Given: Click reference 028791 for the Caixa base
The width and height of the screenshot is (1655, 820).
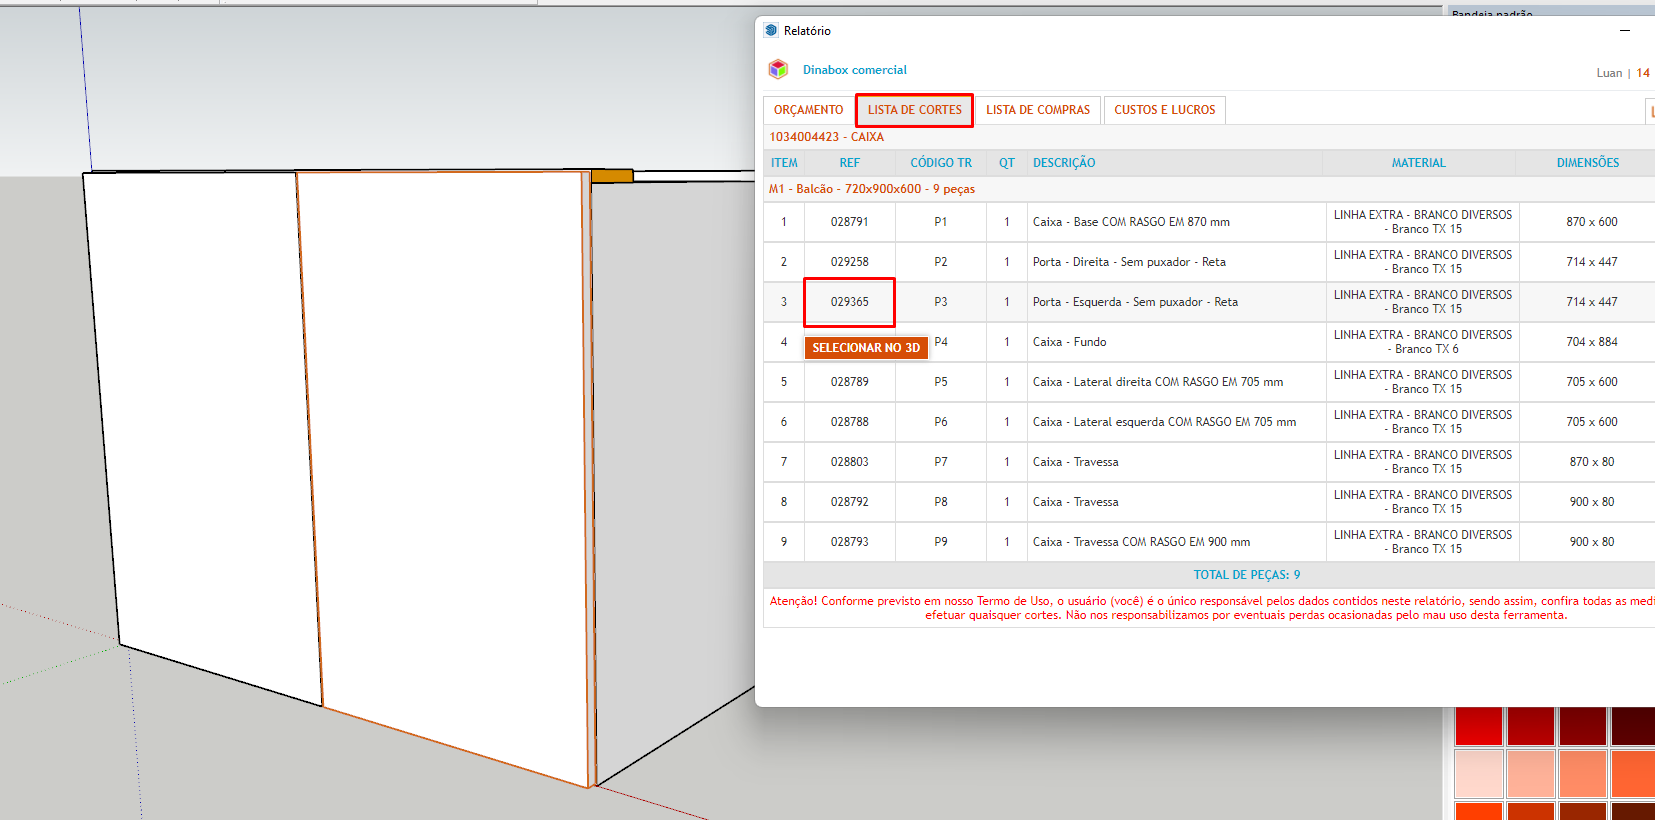Looking at the screenshot, I should [849, 222].
